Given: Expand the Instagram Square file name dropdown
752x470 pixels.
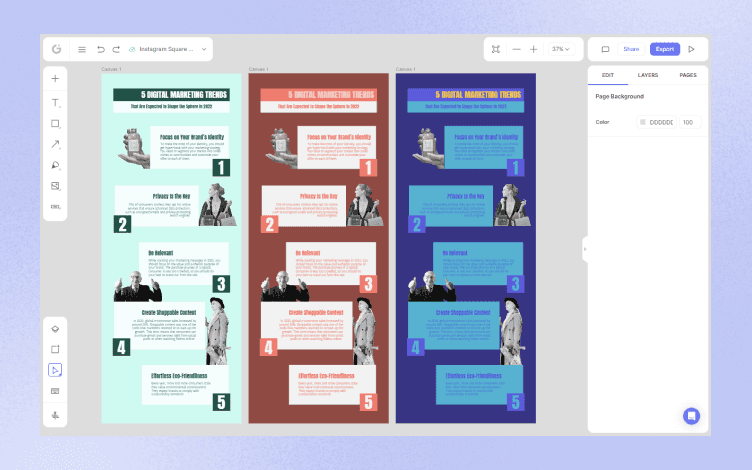Looking at the screenshot, I should click(204, 49).
